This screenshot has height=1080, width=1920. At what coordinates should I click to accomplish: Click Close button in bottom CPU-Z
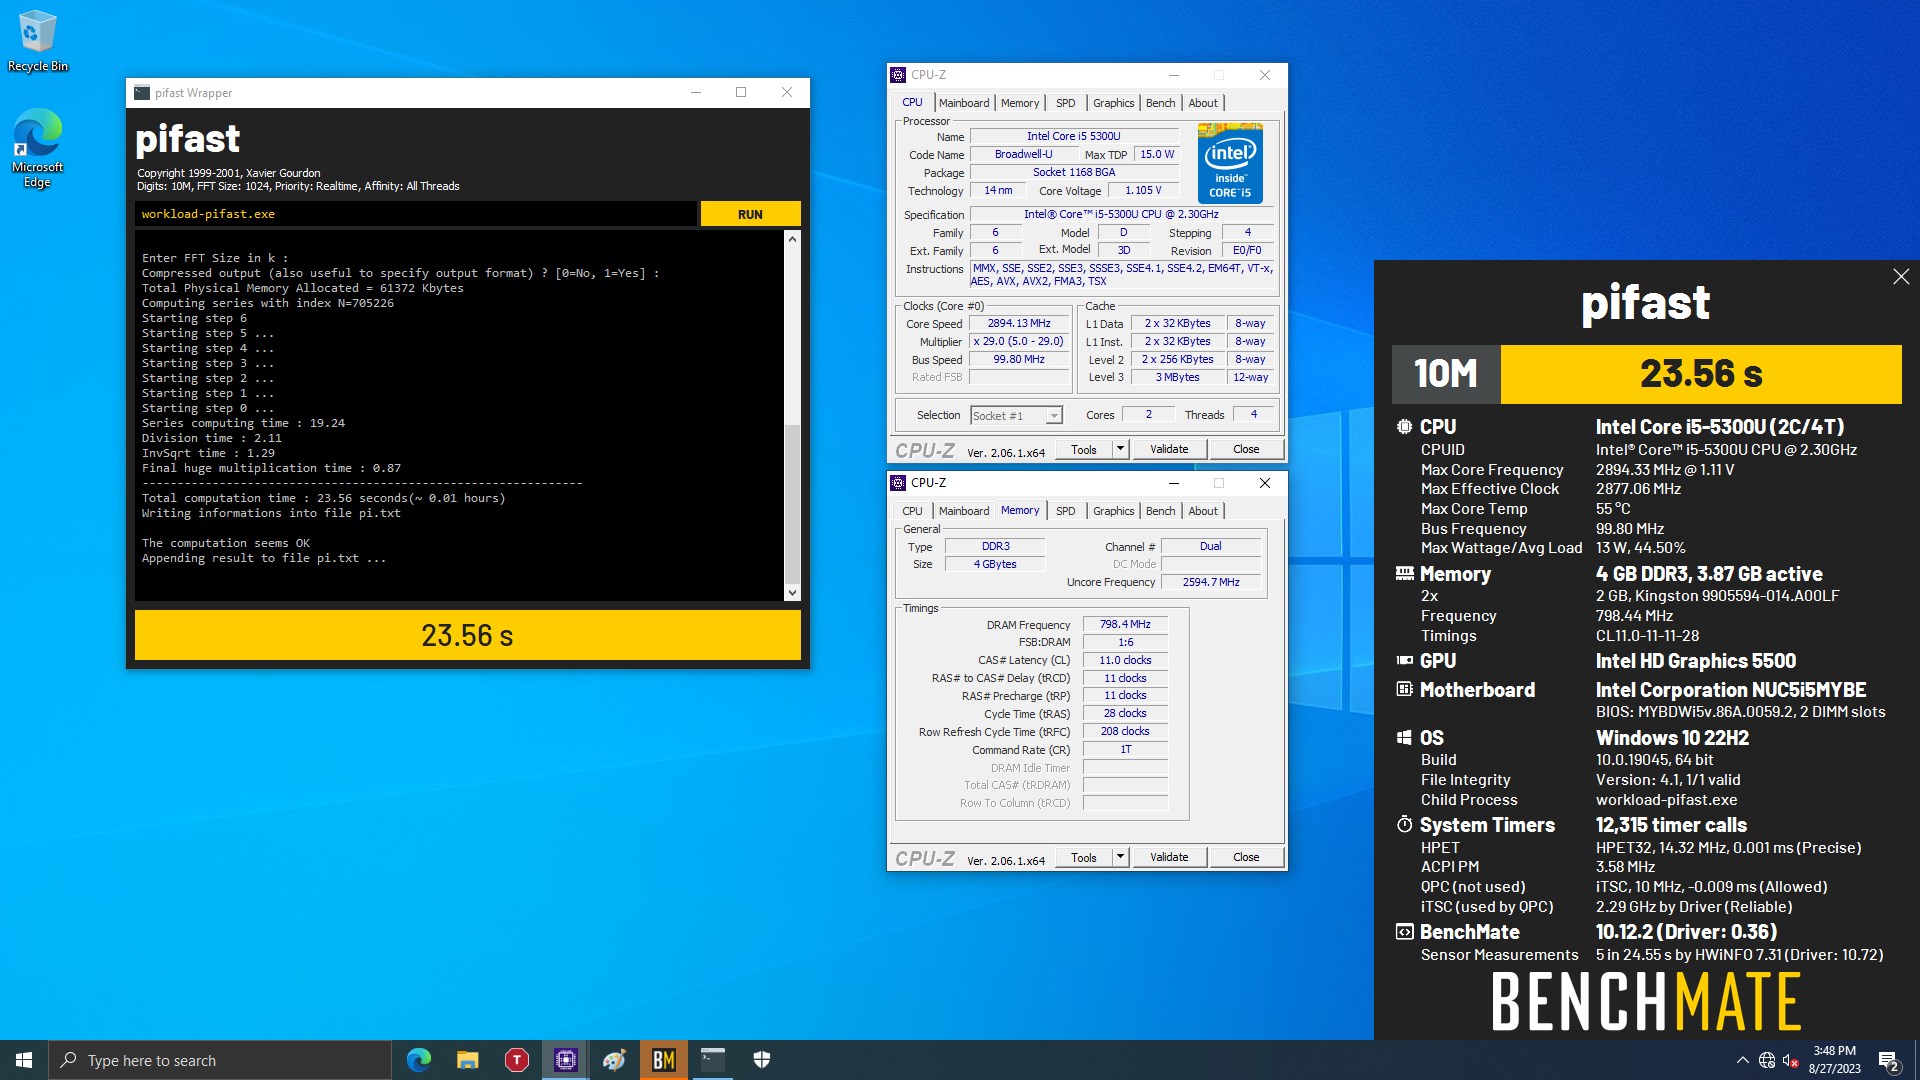click(x=1246, y=857)
